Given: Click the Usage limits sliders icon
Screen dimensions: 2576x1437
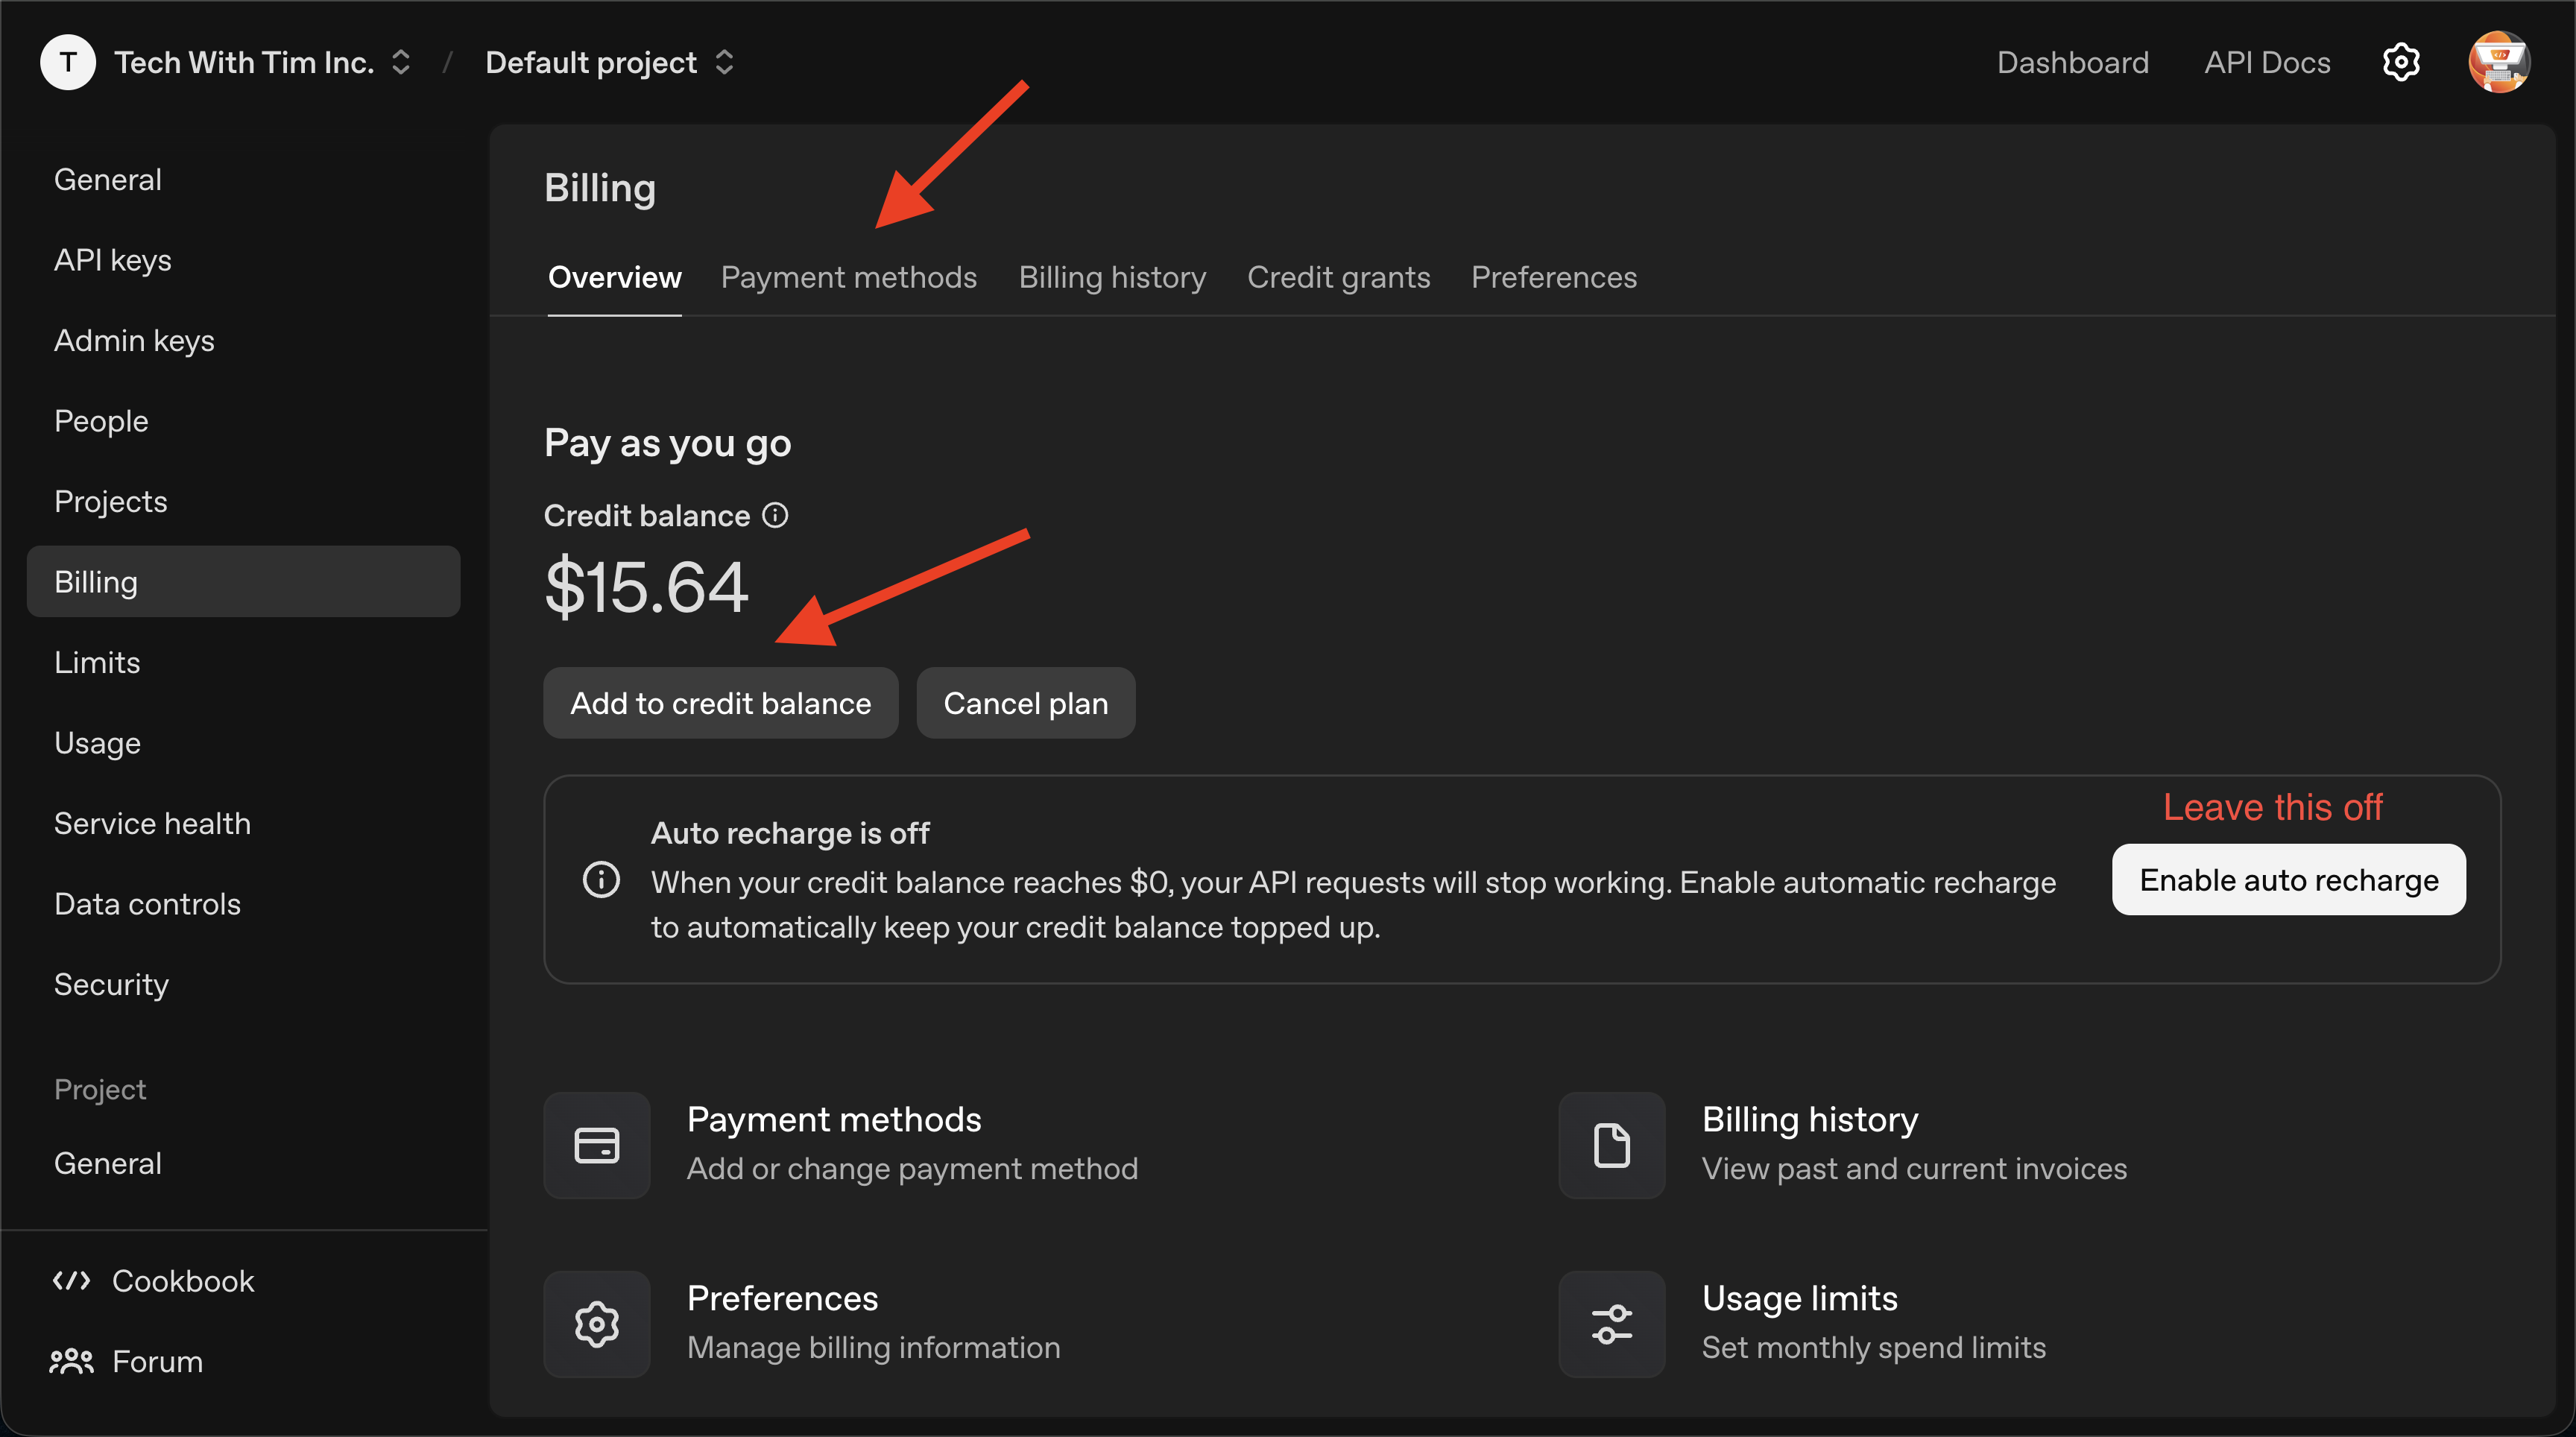Looking at the screenshot, I should pyautogui.click(x=1611, y=1324).
